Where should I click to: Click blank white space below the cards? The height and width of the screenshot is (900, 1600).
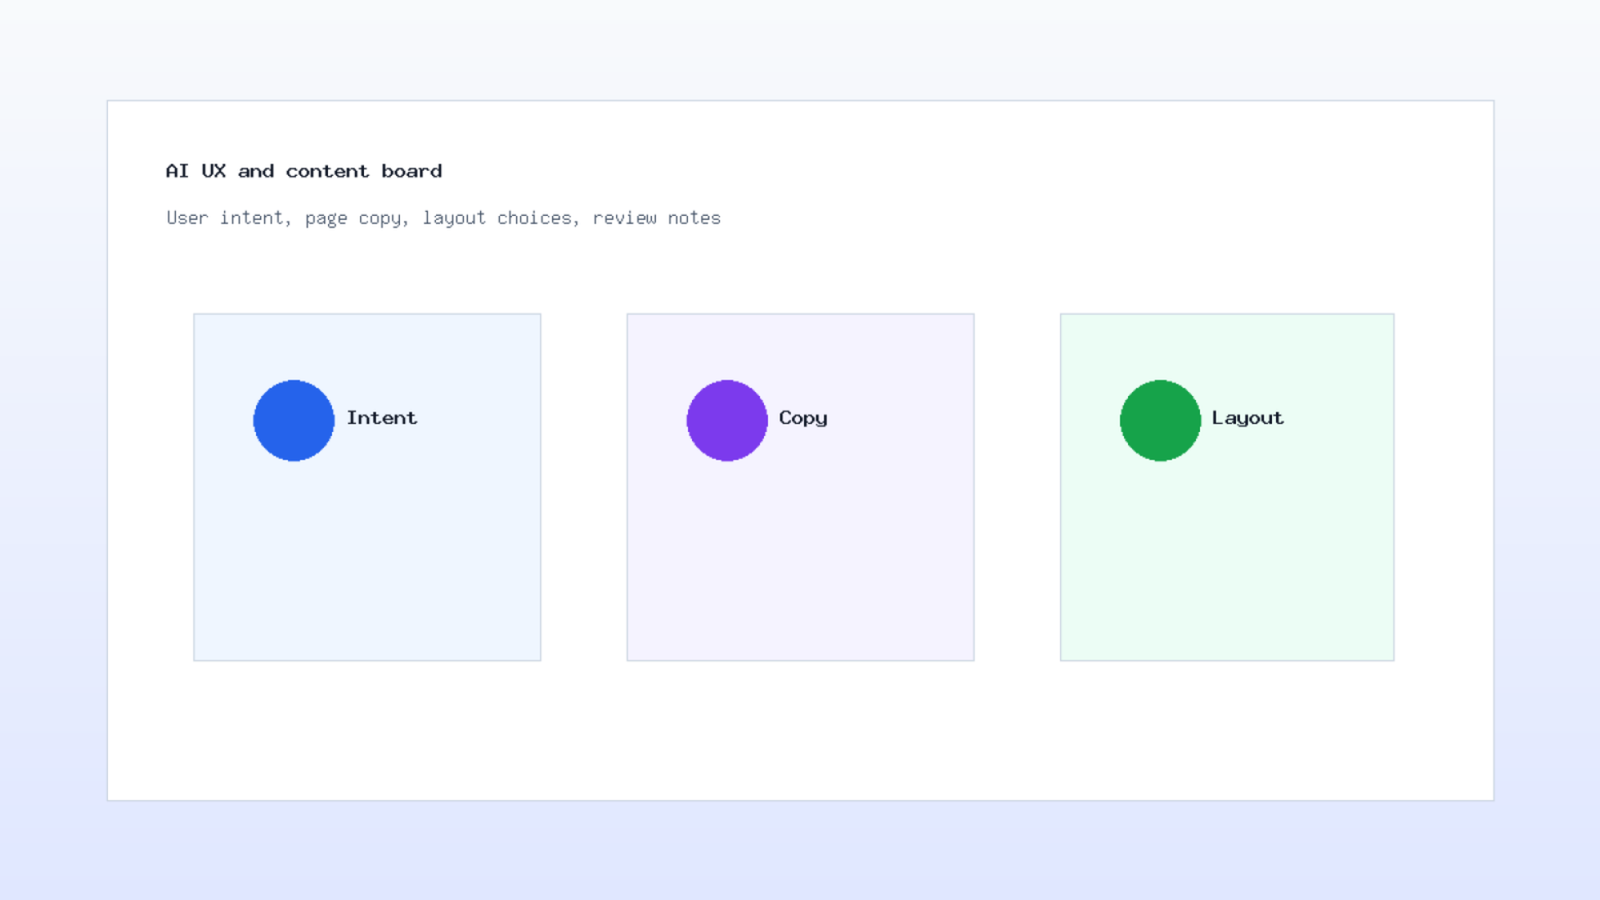(x=800, y=730)
